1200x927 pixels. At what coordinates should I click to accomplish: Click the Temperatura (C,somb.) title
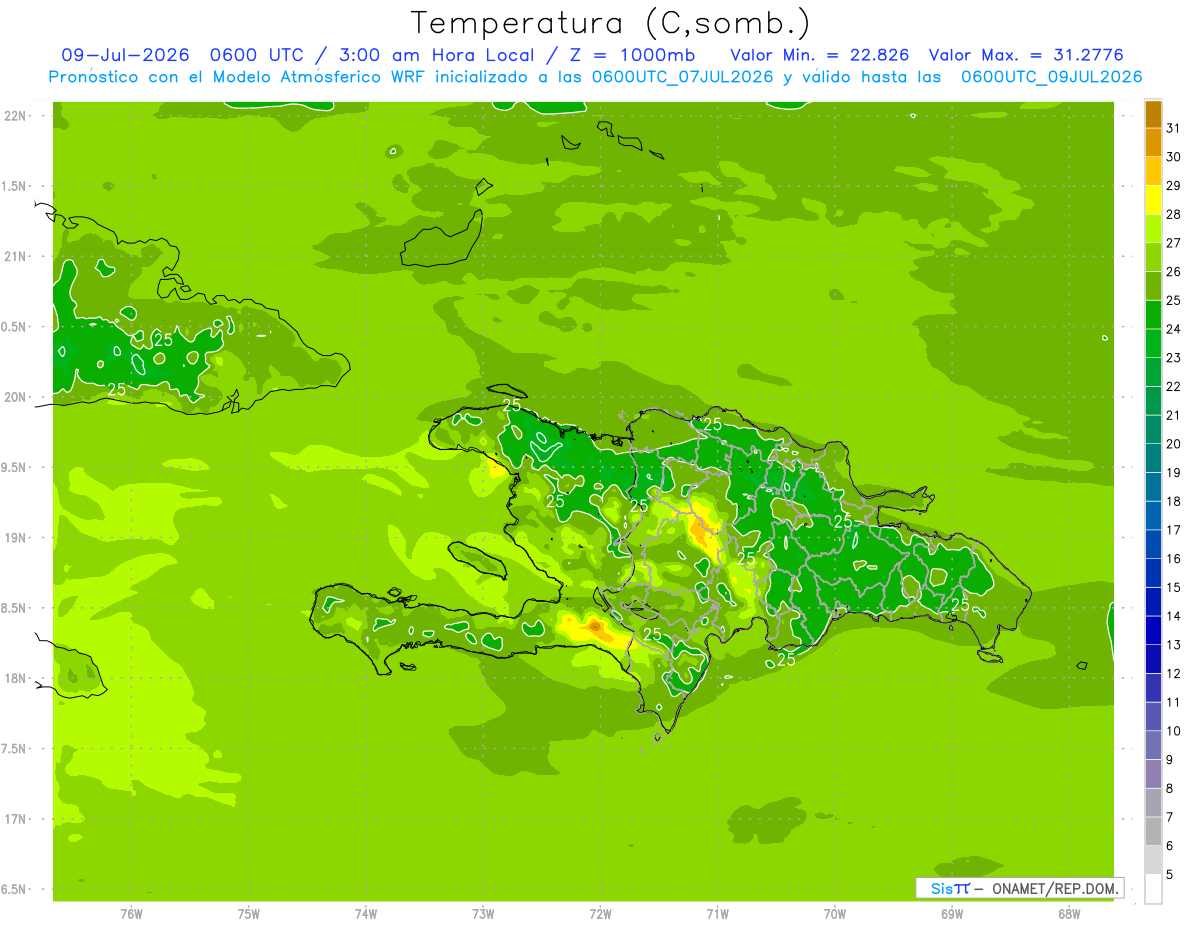pyautogui.click(x=611, y=23)
